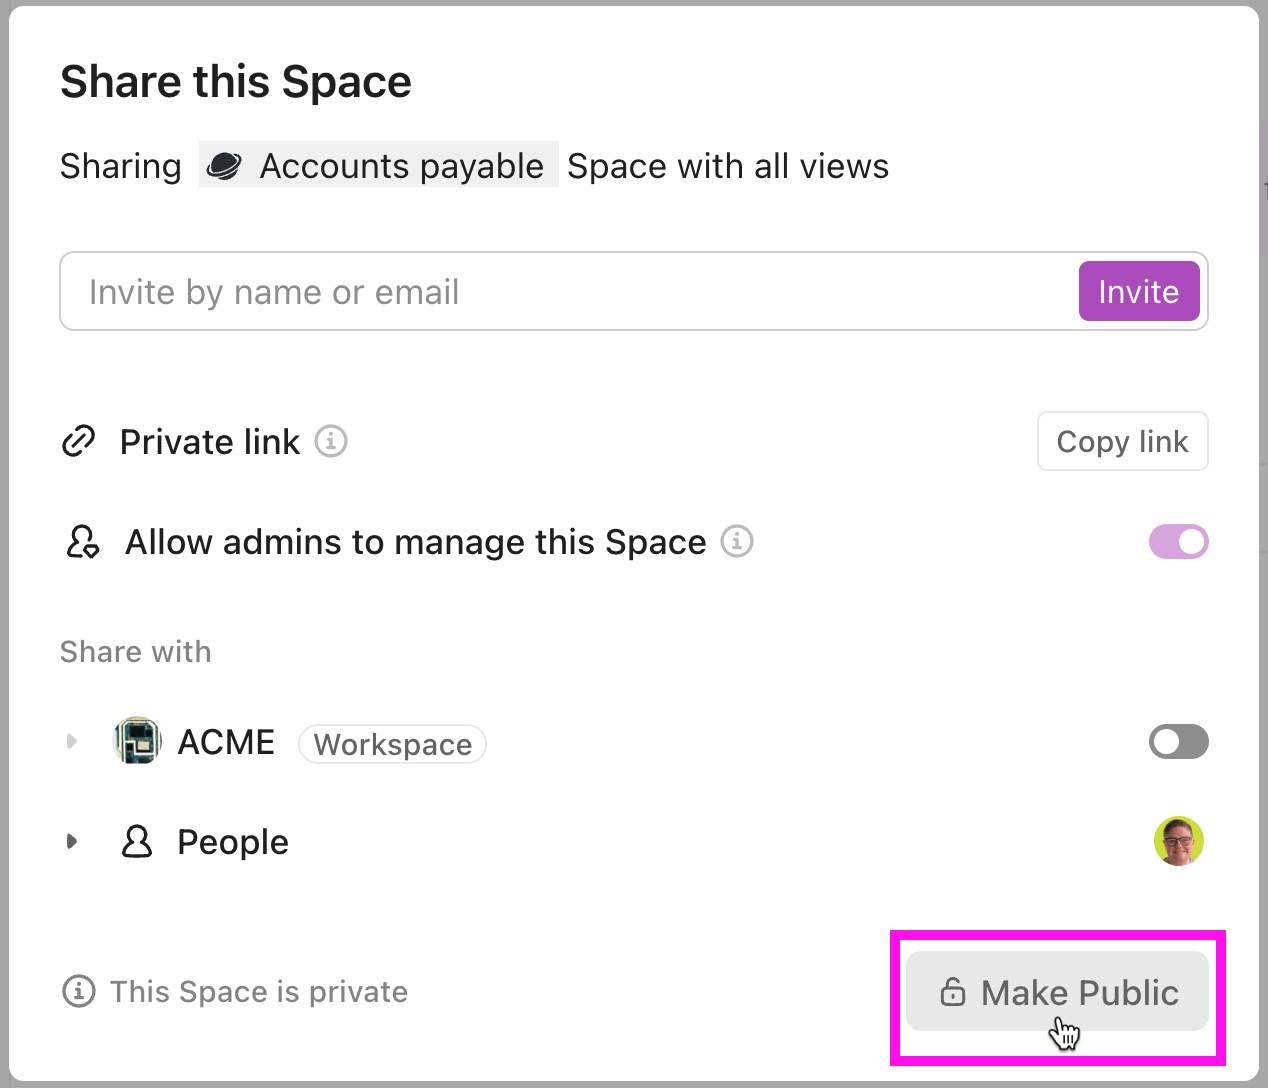This screenshot has height=1088, width=1268.
Task: Expand the People section
Action: click(71, 841)
